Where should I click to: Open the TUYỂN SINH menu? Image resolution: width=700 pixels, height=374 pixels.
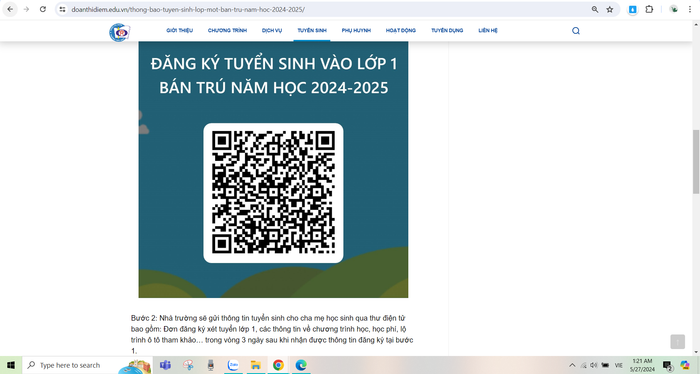tap(312, 30)
